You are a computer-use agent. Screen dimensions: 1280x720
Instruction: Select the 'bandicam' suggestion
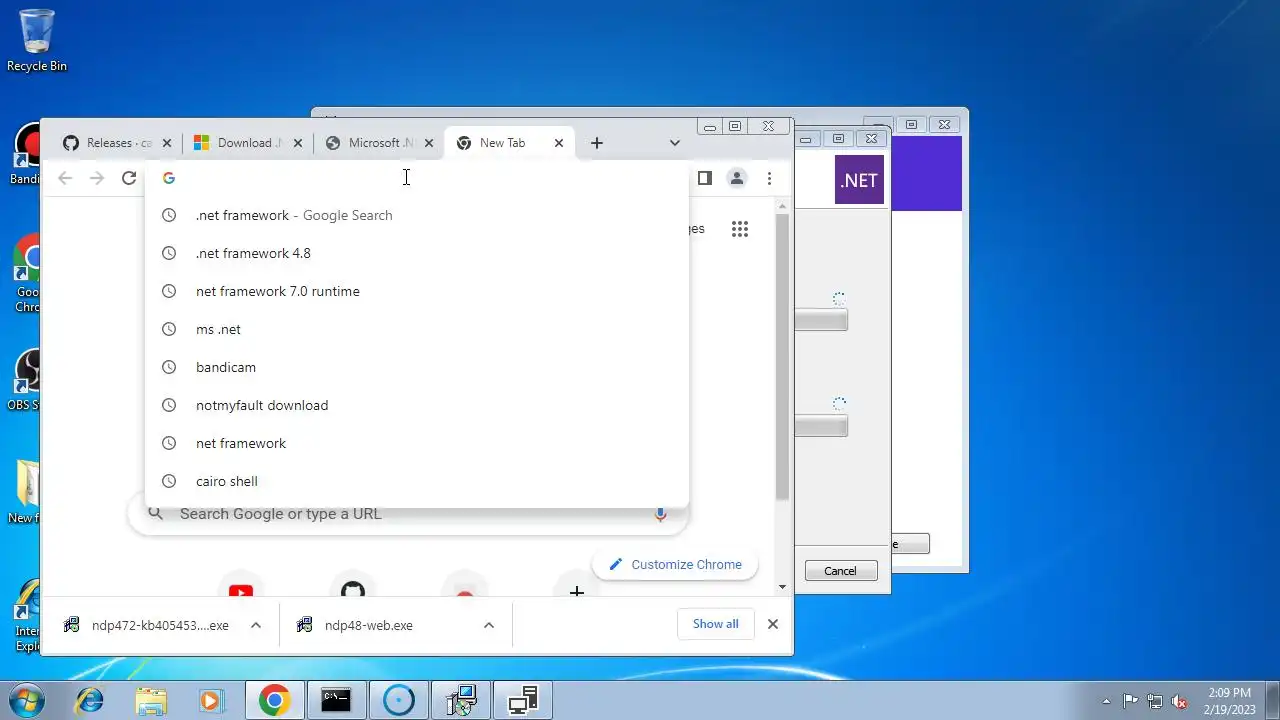coord(417,367)
